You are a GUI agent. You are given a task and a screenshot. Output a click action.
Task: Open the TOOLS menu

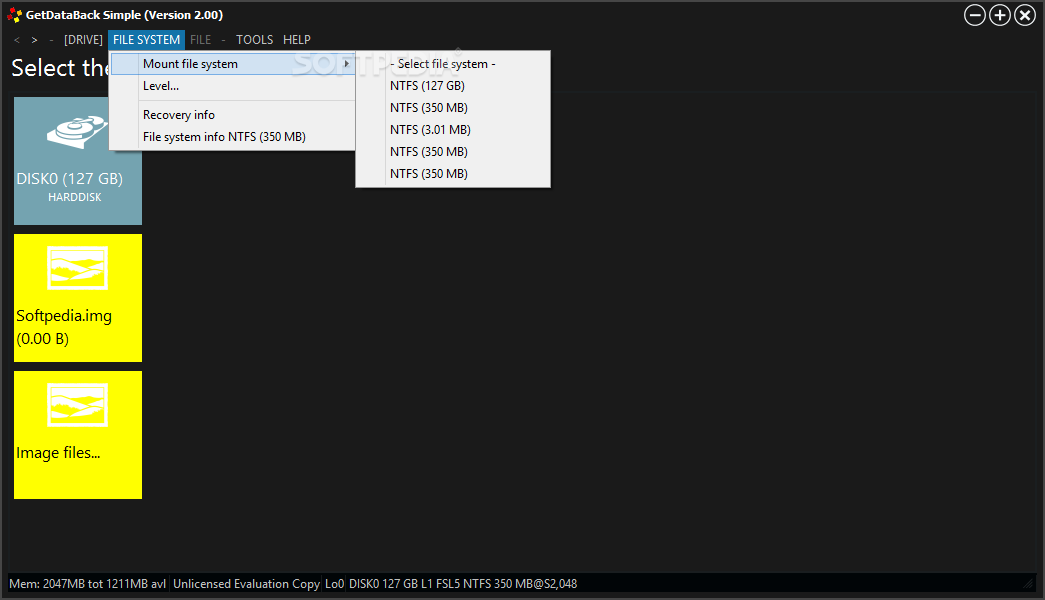[x=255, y=40]
